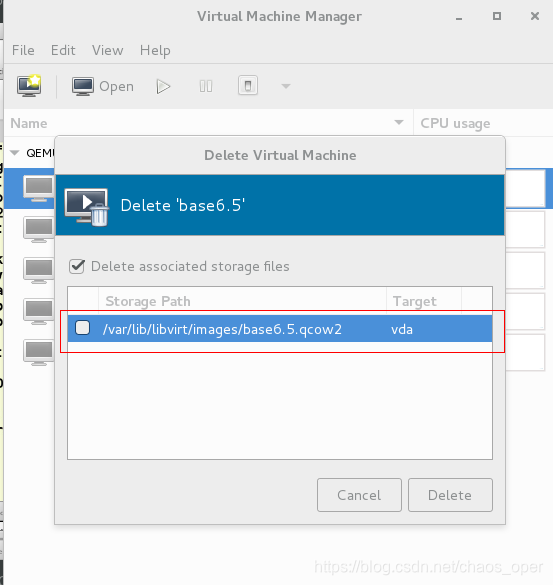This screenshot has width=553, height=585.
Task: Select the third VM monitor icon in list
Action: pyautogui.click(x=39, y=270)
